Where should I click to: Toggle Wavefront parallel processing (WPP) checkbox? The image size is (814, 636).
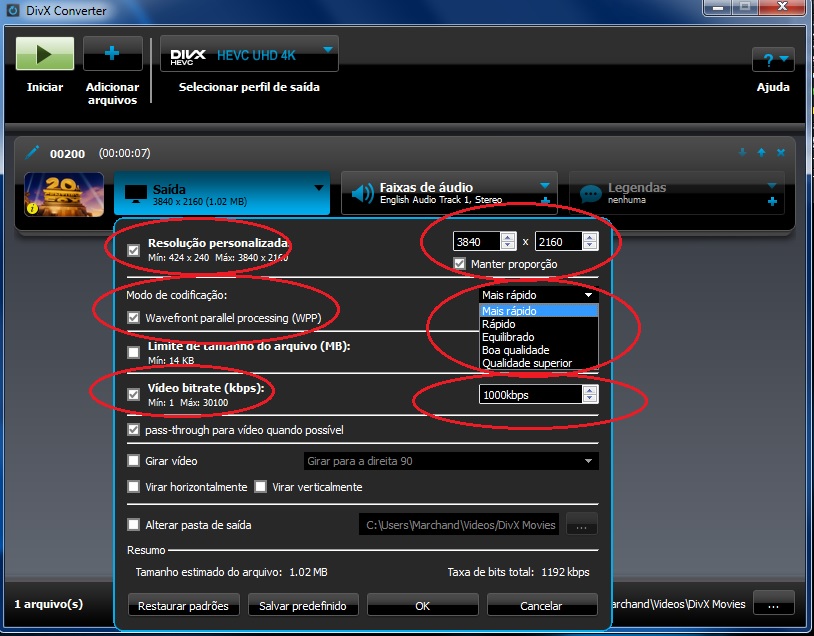[x=133, y=318]
